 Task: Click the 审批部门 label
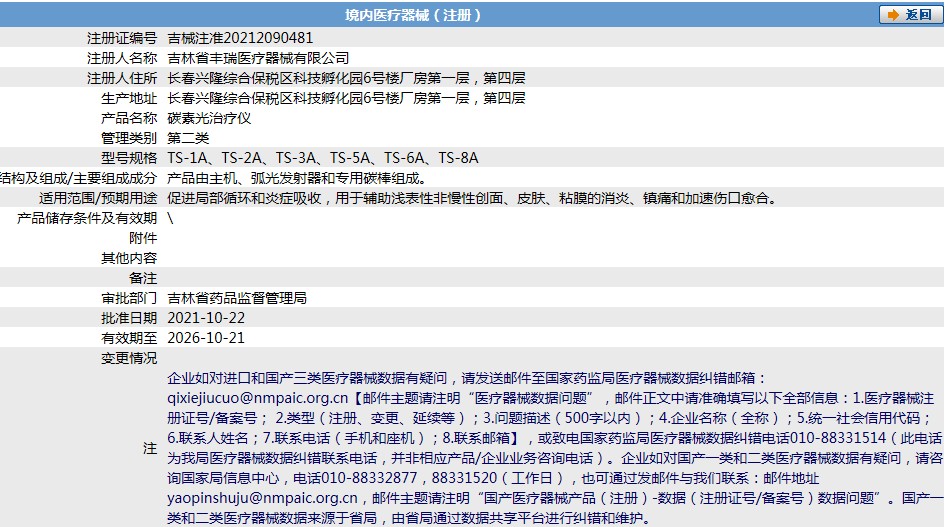click(x=129, y=298)
